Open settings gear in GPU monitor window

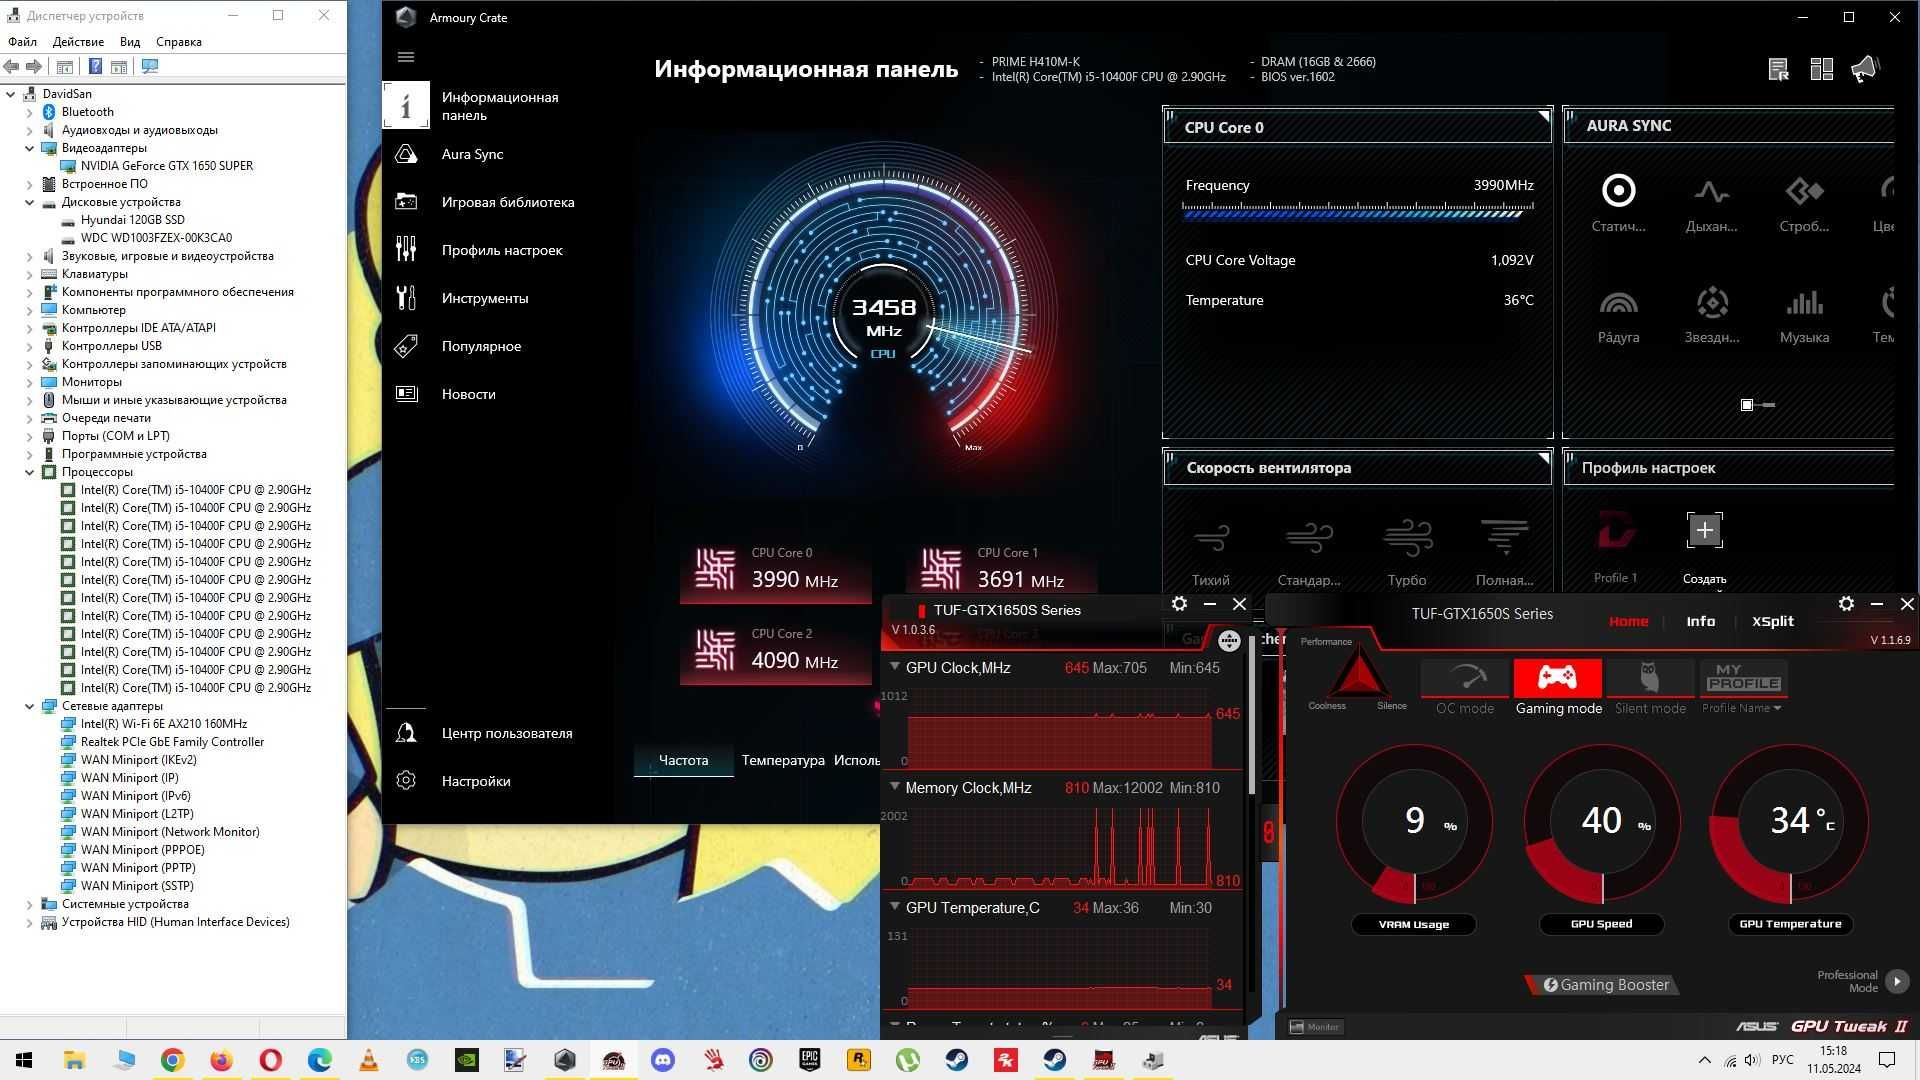point(1179,604)
